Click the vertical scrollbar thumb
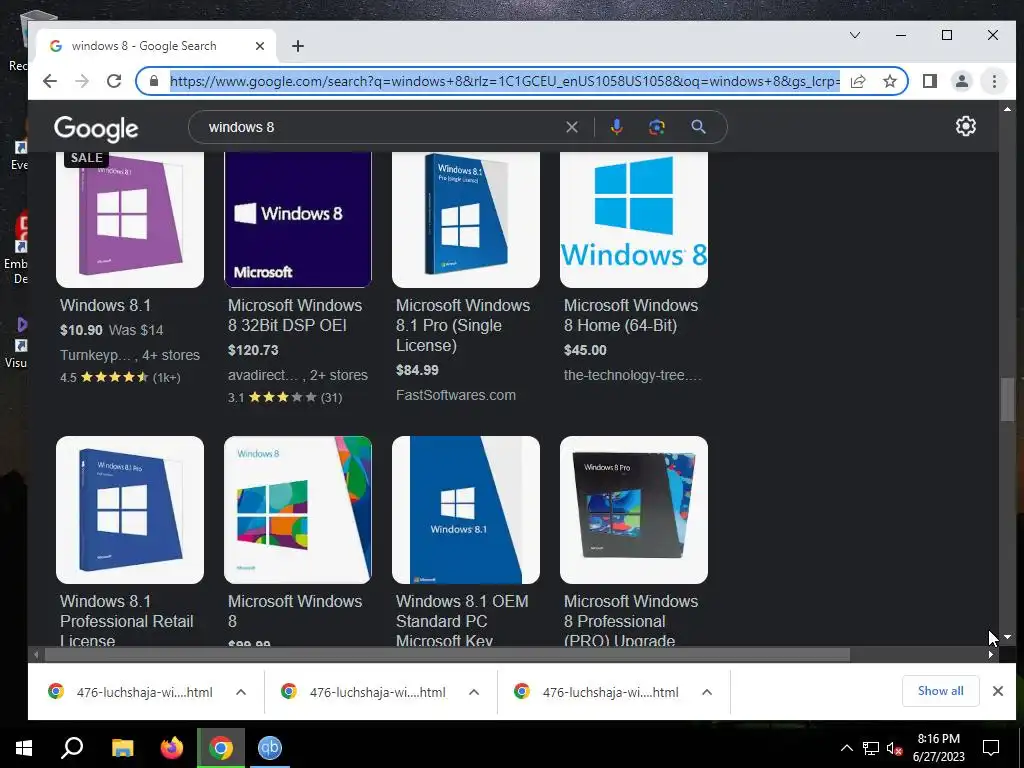 1007,400
